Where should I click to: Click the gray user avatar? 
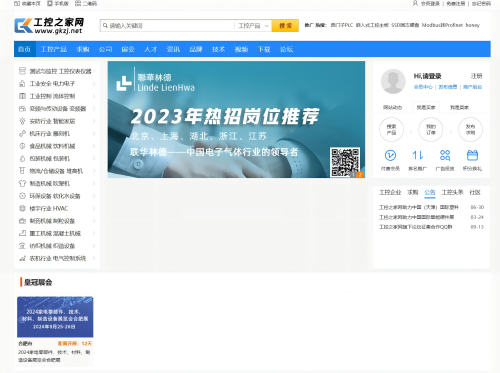(393, 81)
